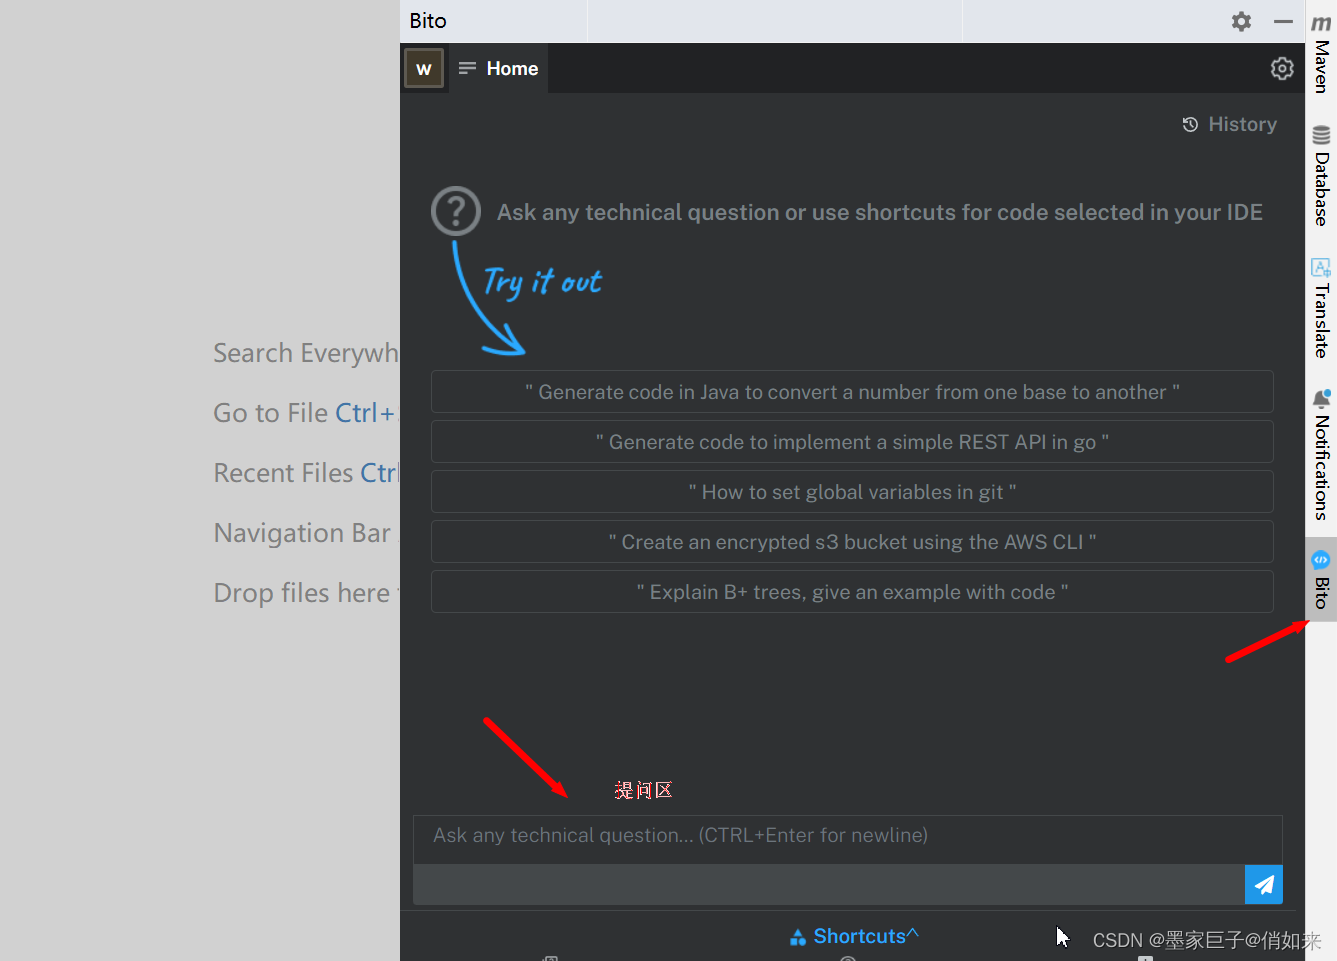Image resolution: width=1337 pixels, height=961 pixels.
Task: Open the Maven tool window
Action: [1321, 54]
